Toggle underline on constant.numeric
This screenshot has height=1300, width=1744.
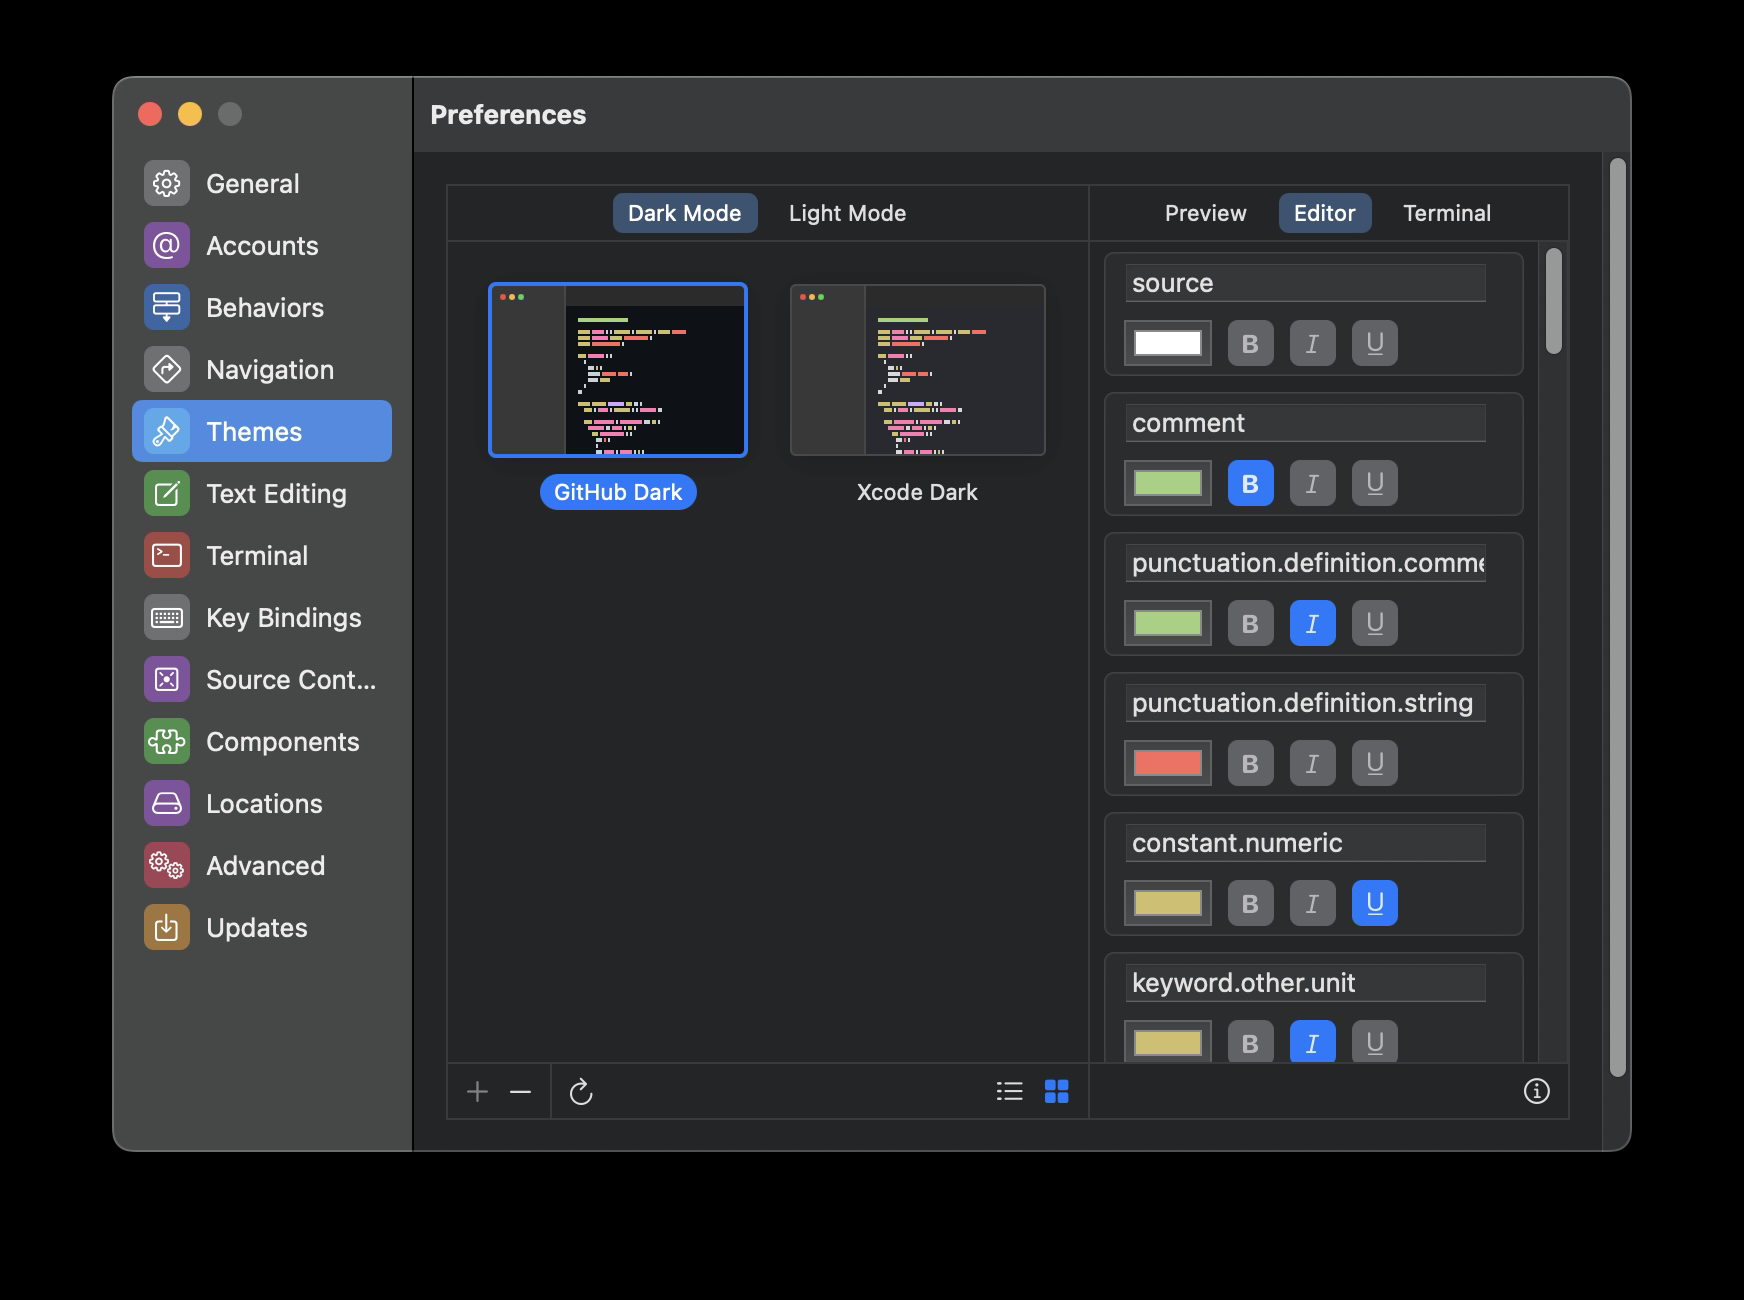click(1374, 903)
